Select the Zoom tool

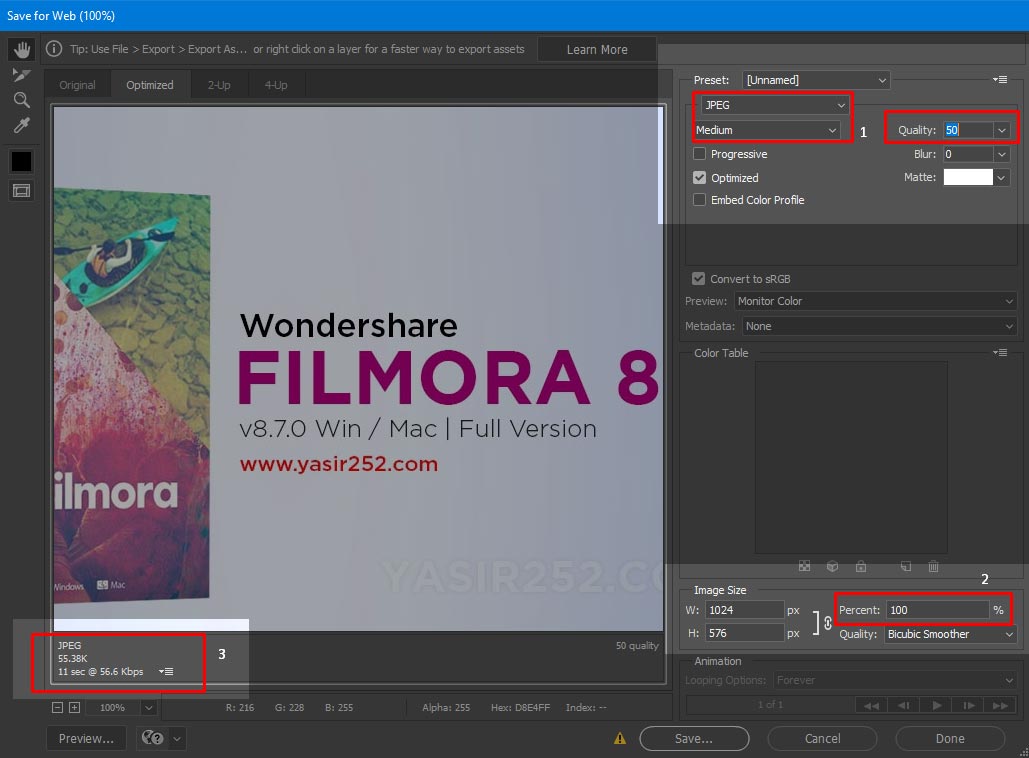click(22, 100)
